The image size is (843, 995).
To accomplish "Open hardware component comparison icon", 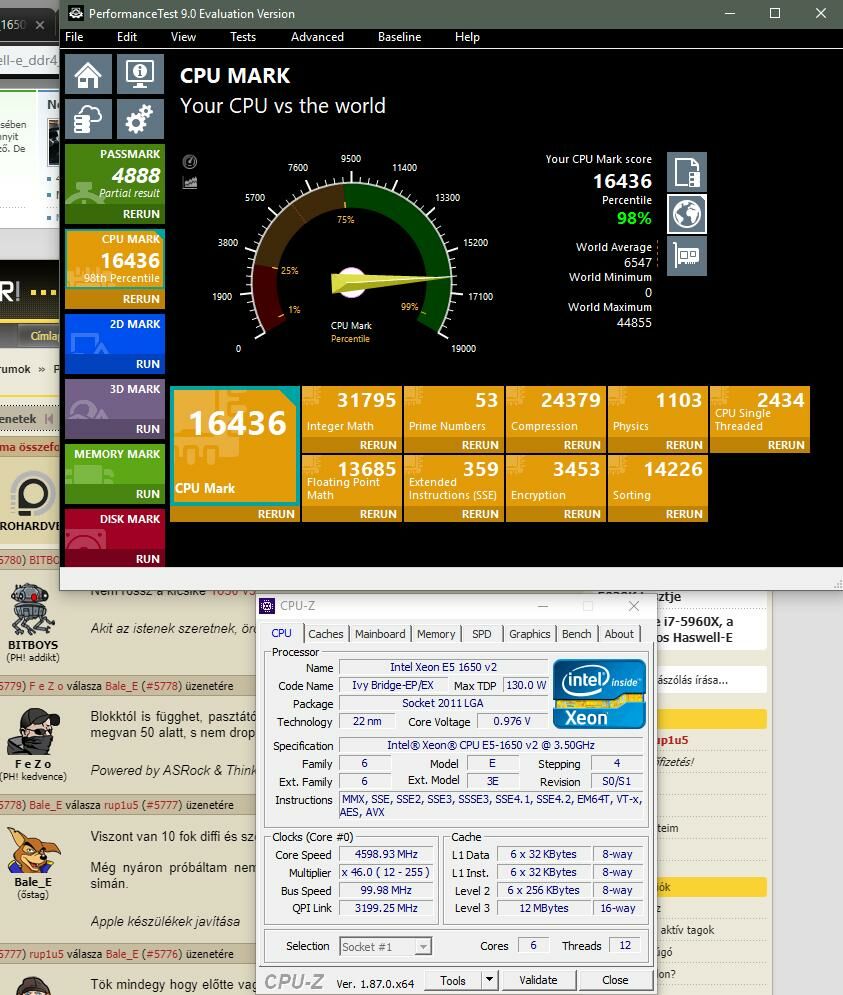I will coord(687,256).
